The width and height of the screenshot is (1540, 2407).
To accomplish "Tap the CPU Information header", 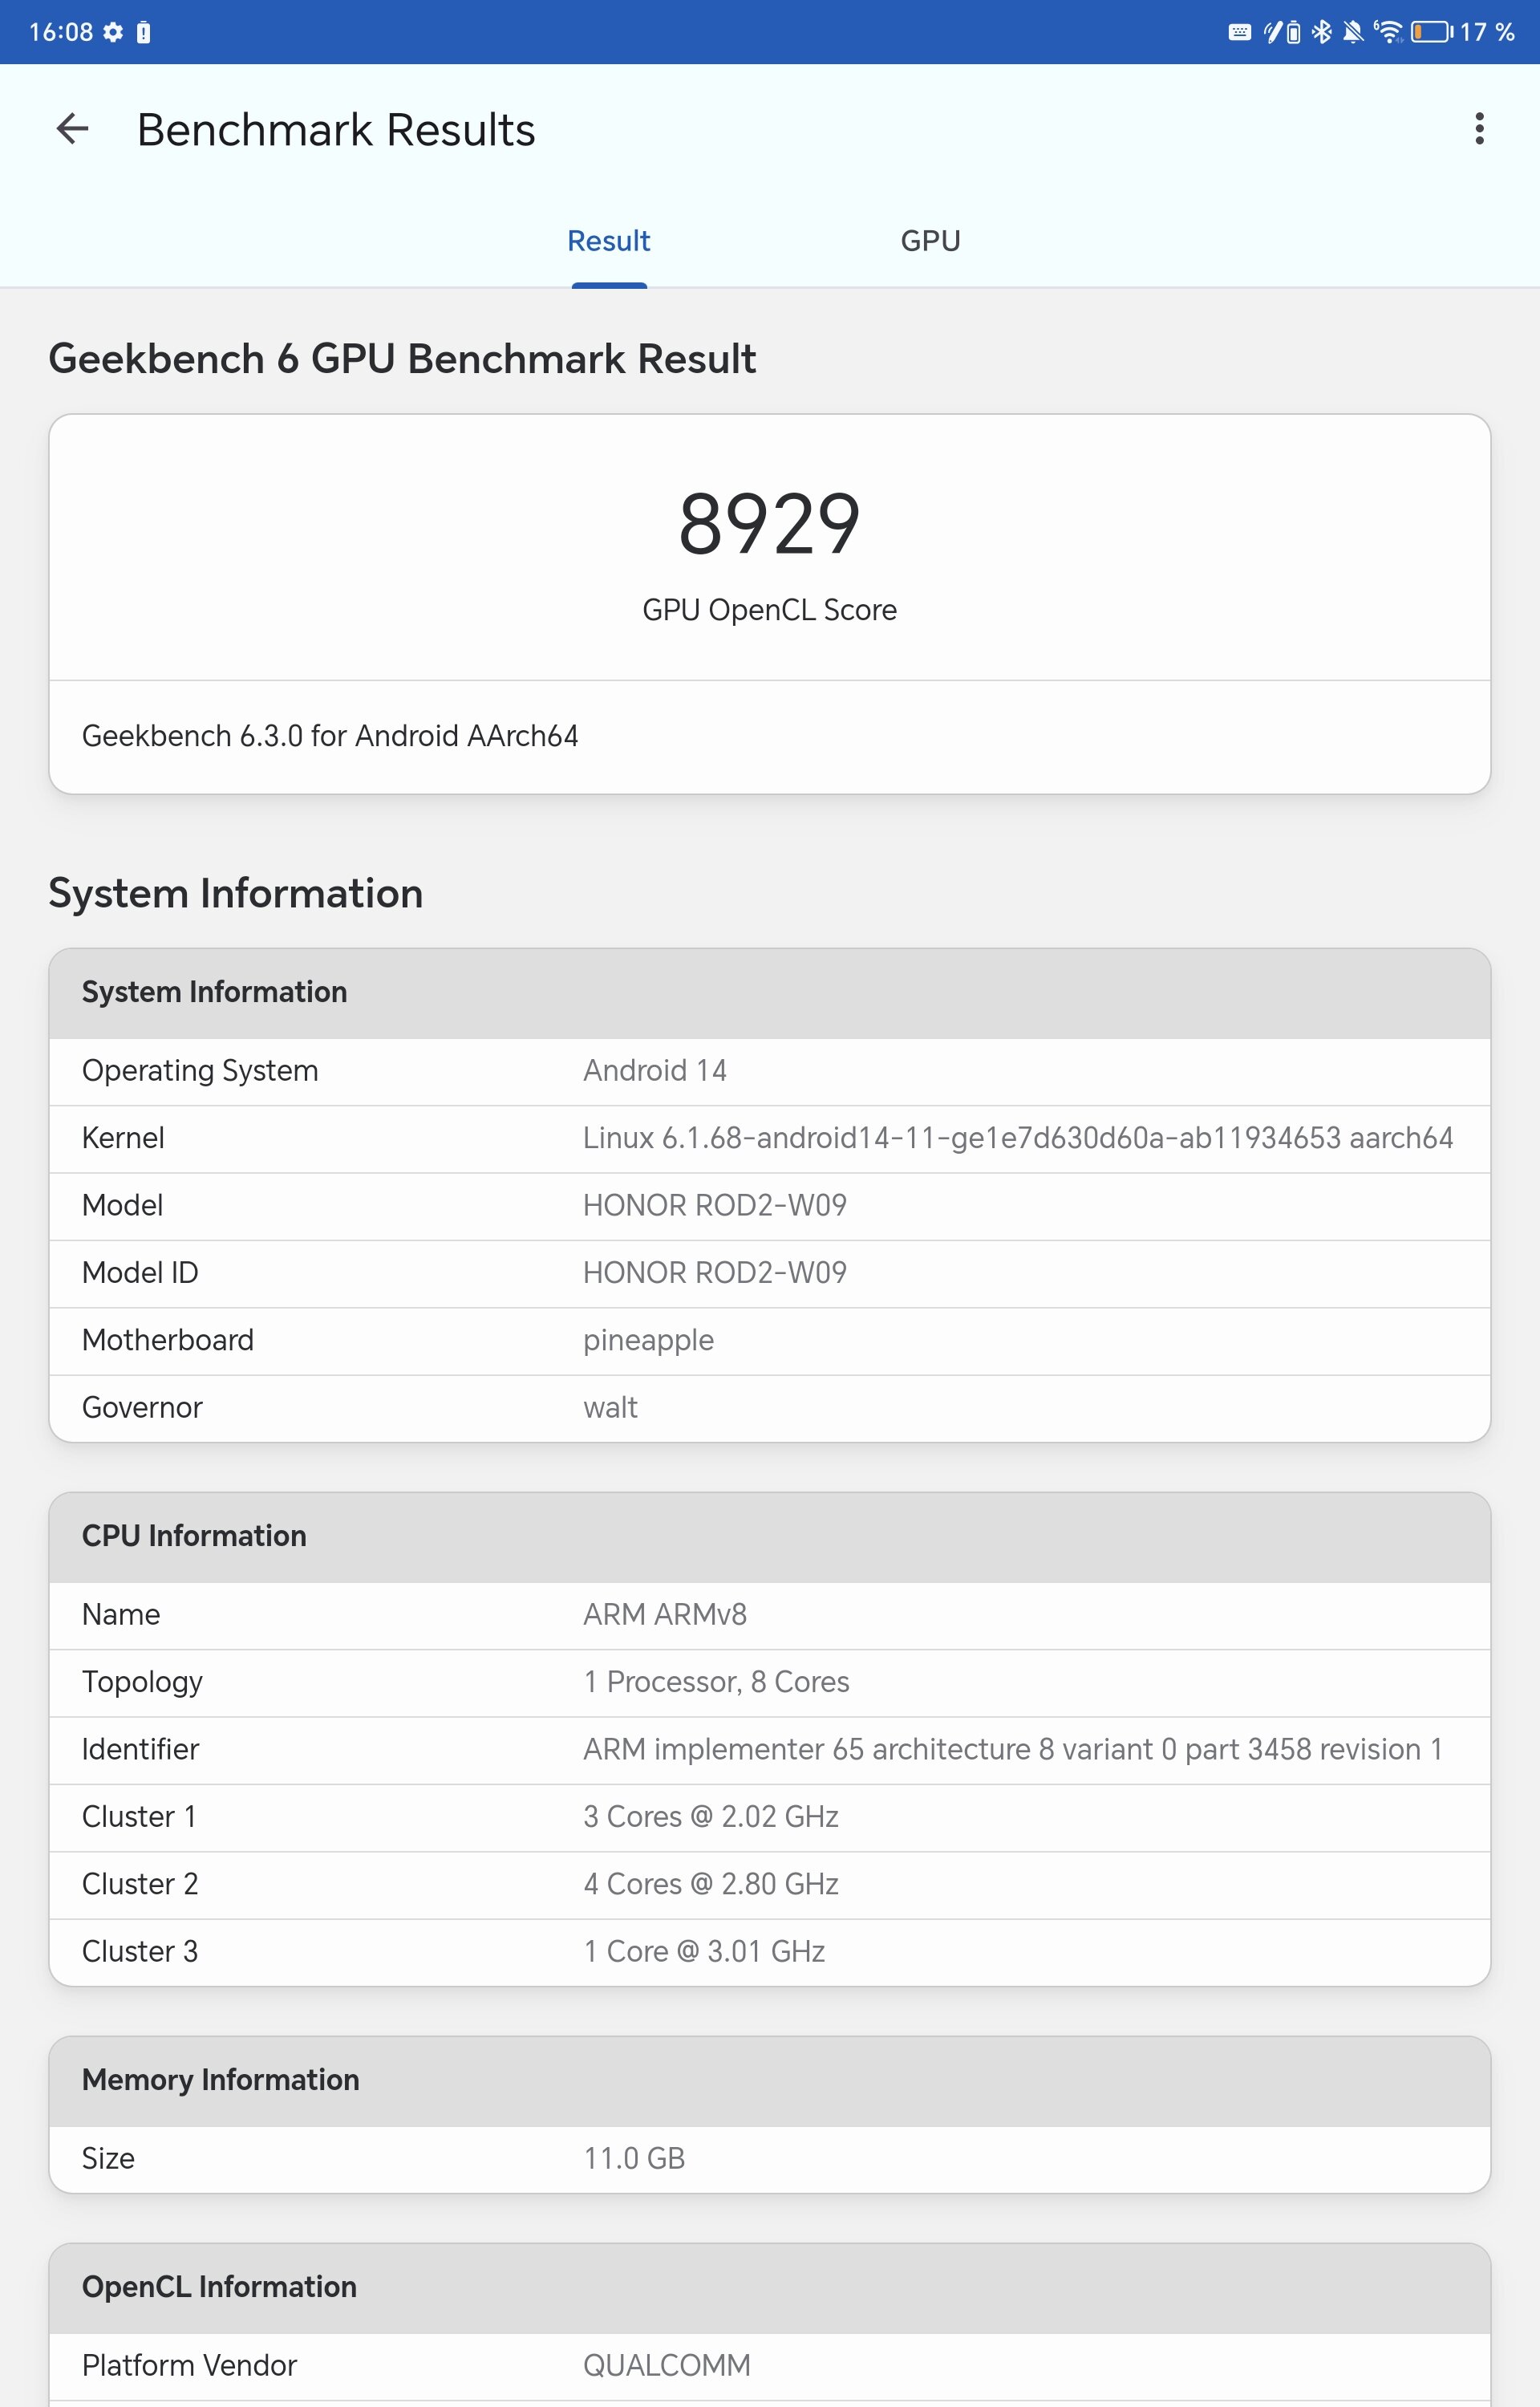I will pos(194,1536).
